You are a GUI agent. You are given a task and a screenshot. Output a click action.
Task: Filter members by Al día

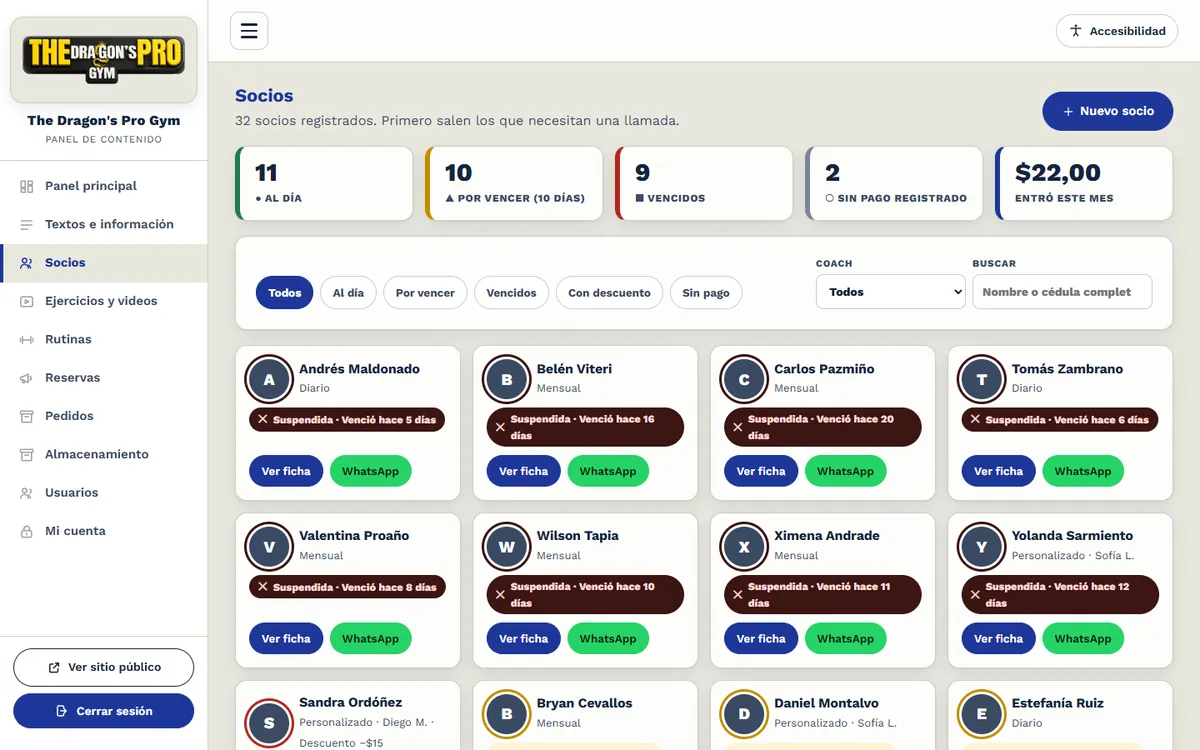click(348, 293)
